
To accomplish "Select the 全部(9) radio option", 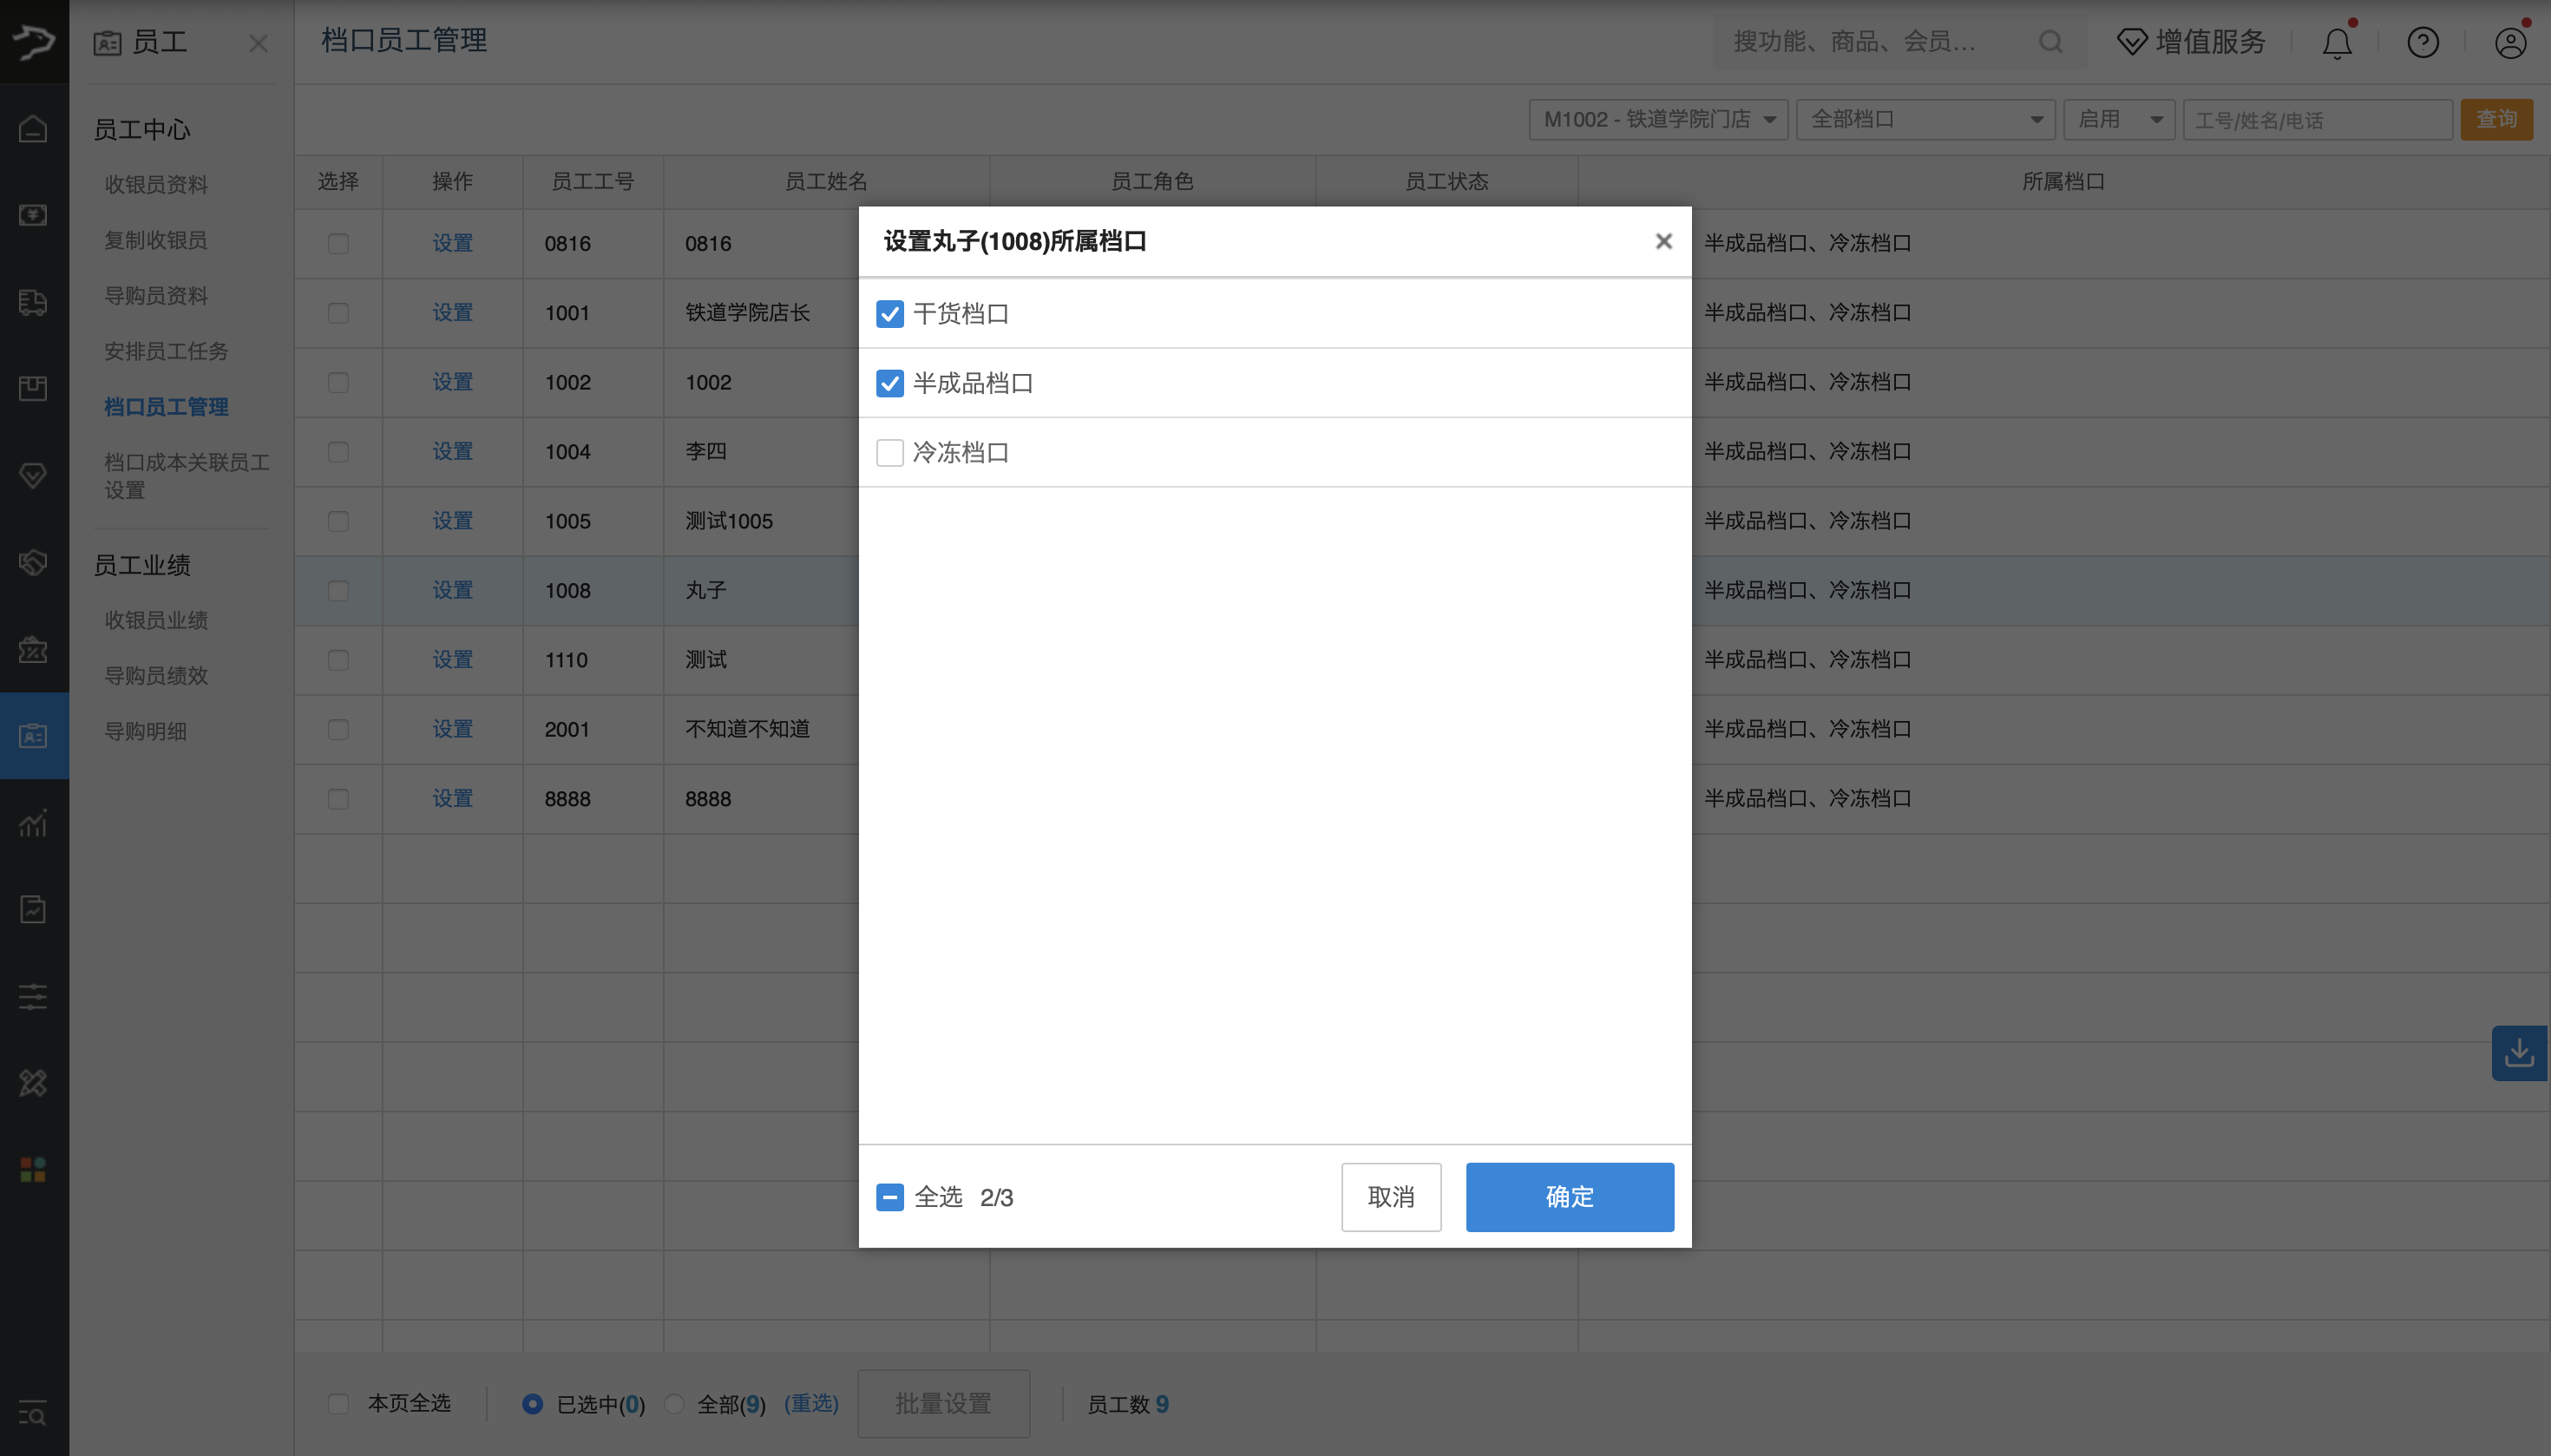I will (x=673, y=1403).
